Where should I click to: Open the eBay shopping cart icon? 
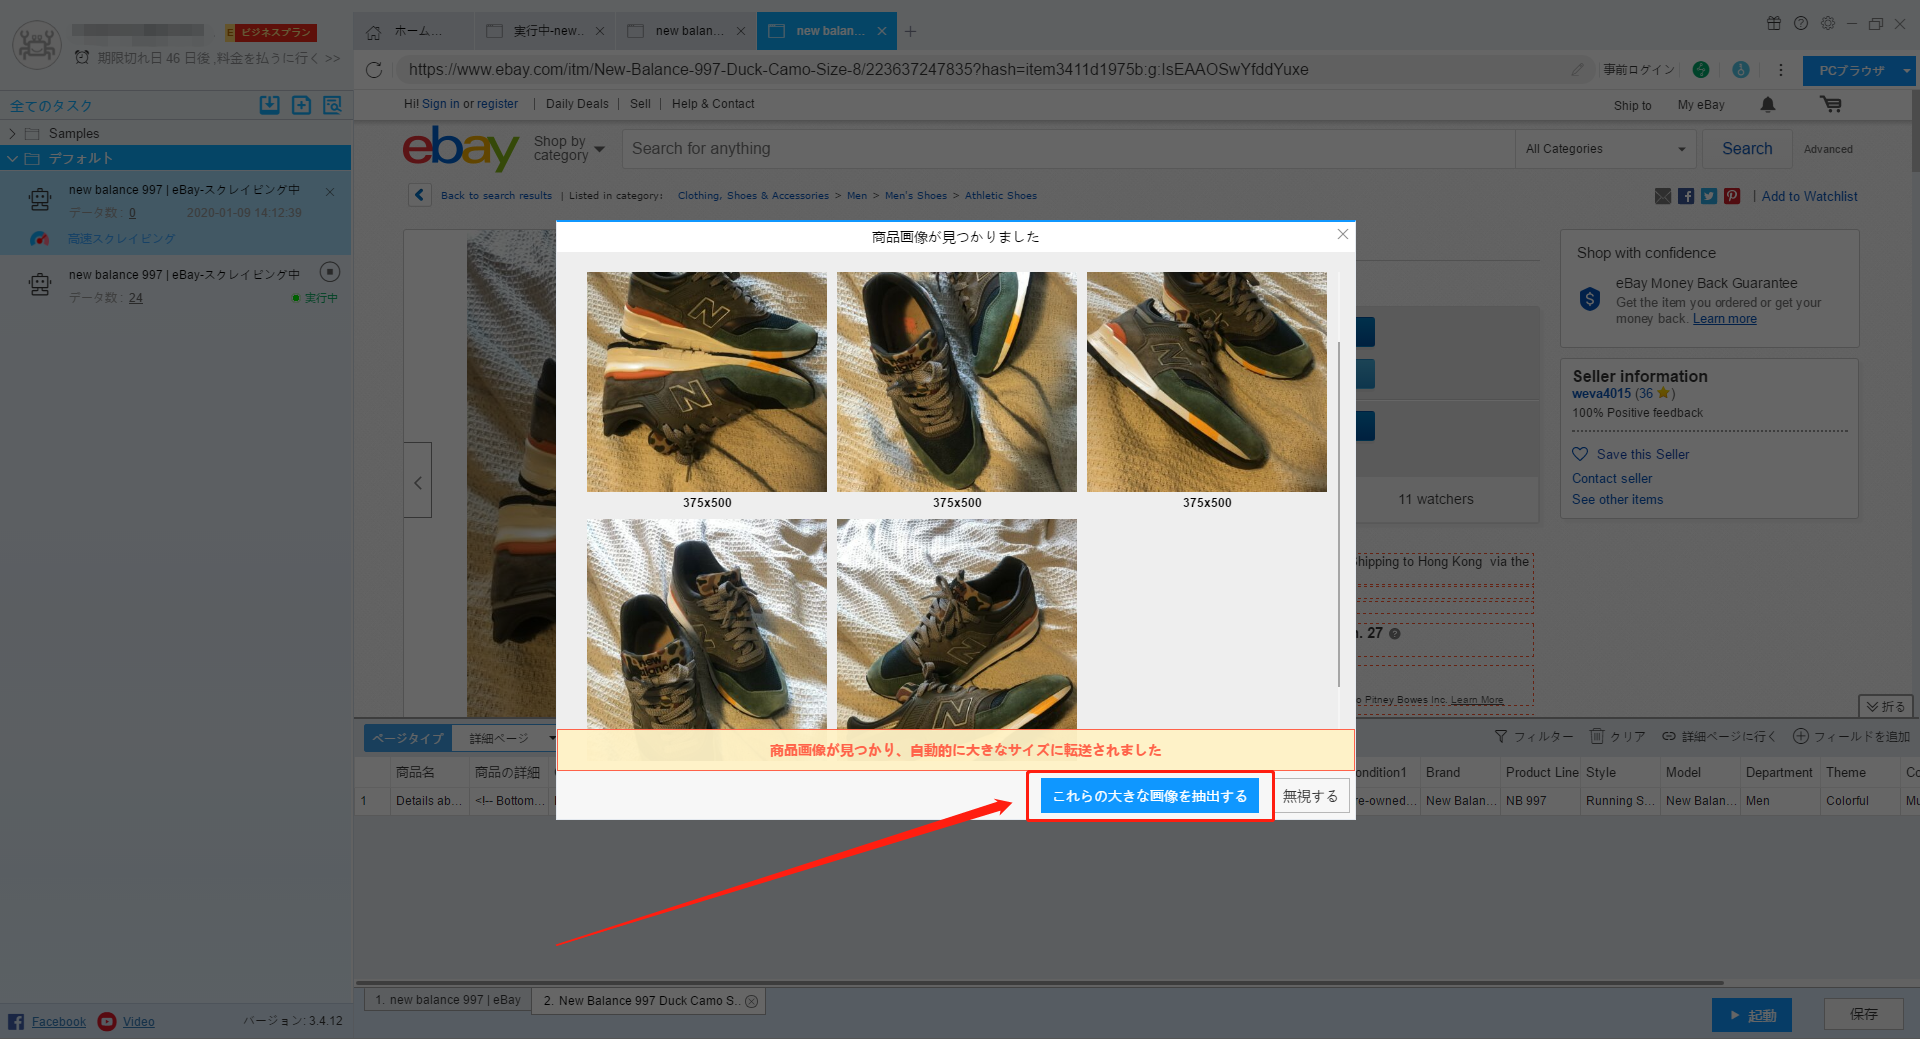1831,104
